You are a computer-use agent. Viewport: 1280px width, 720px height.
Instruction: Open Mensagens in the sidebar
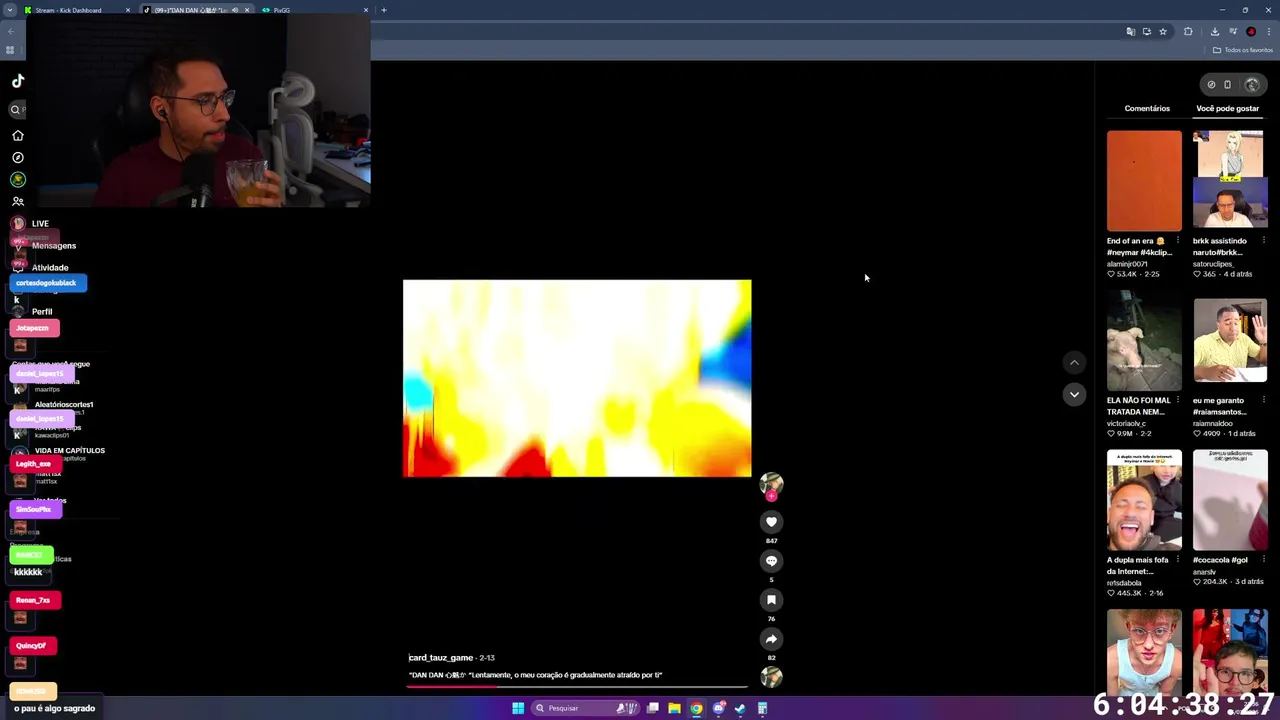(x=54, y=245)
